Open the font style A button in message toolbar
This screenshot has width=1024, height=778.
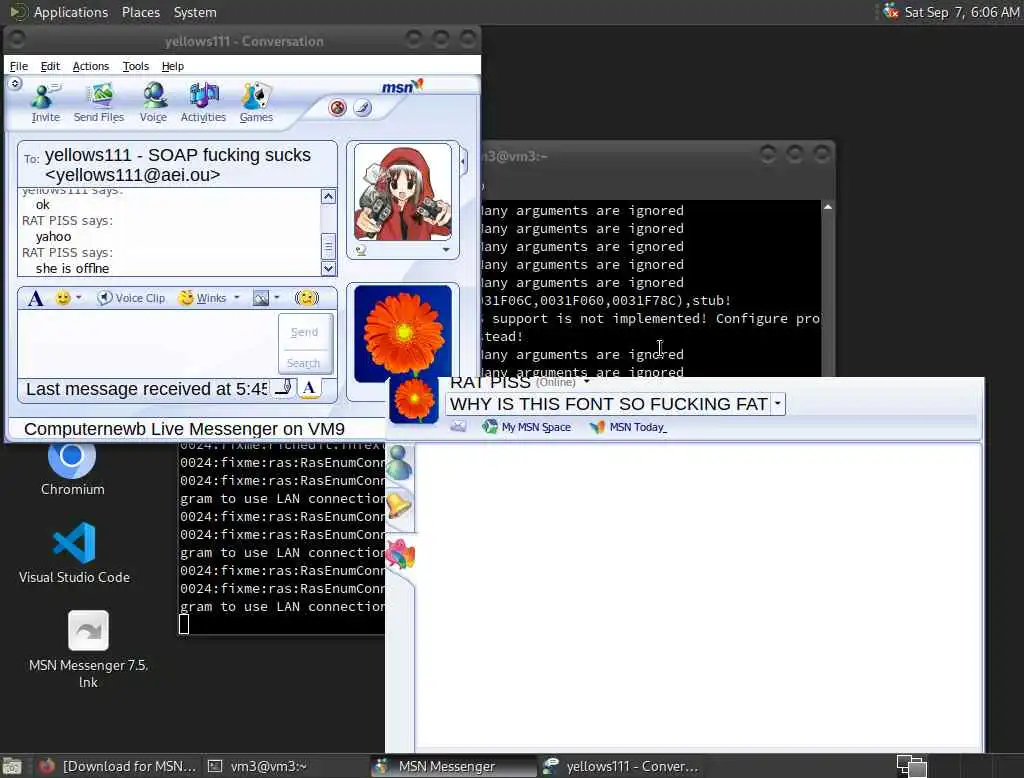36,299
